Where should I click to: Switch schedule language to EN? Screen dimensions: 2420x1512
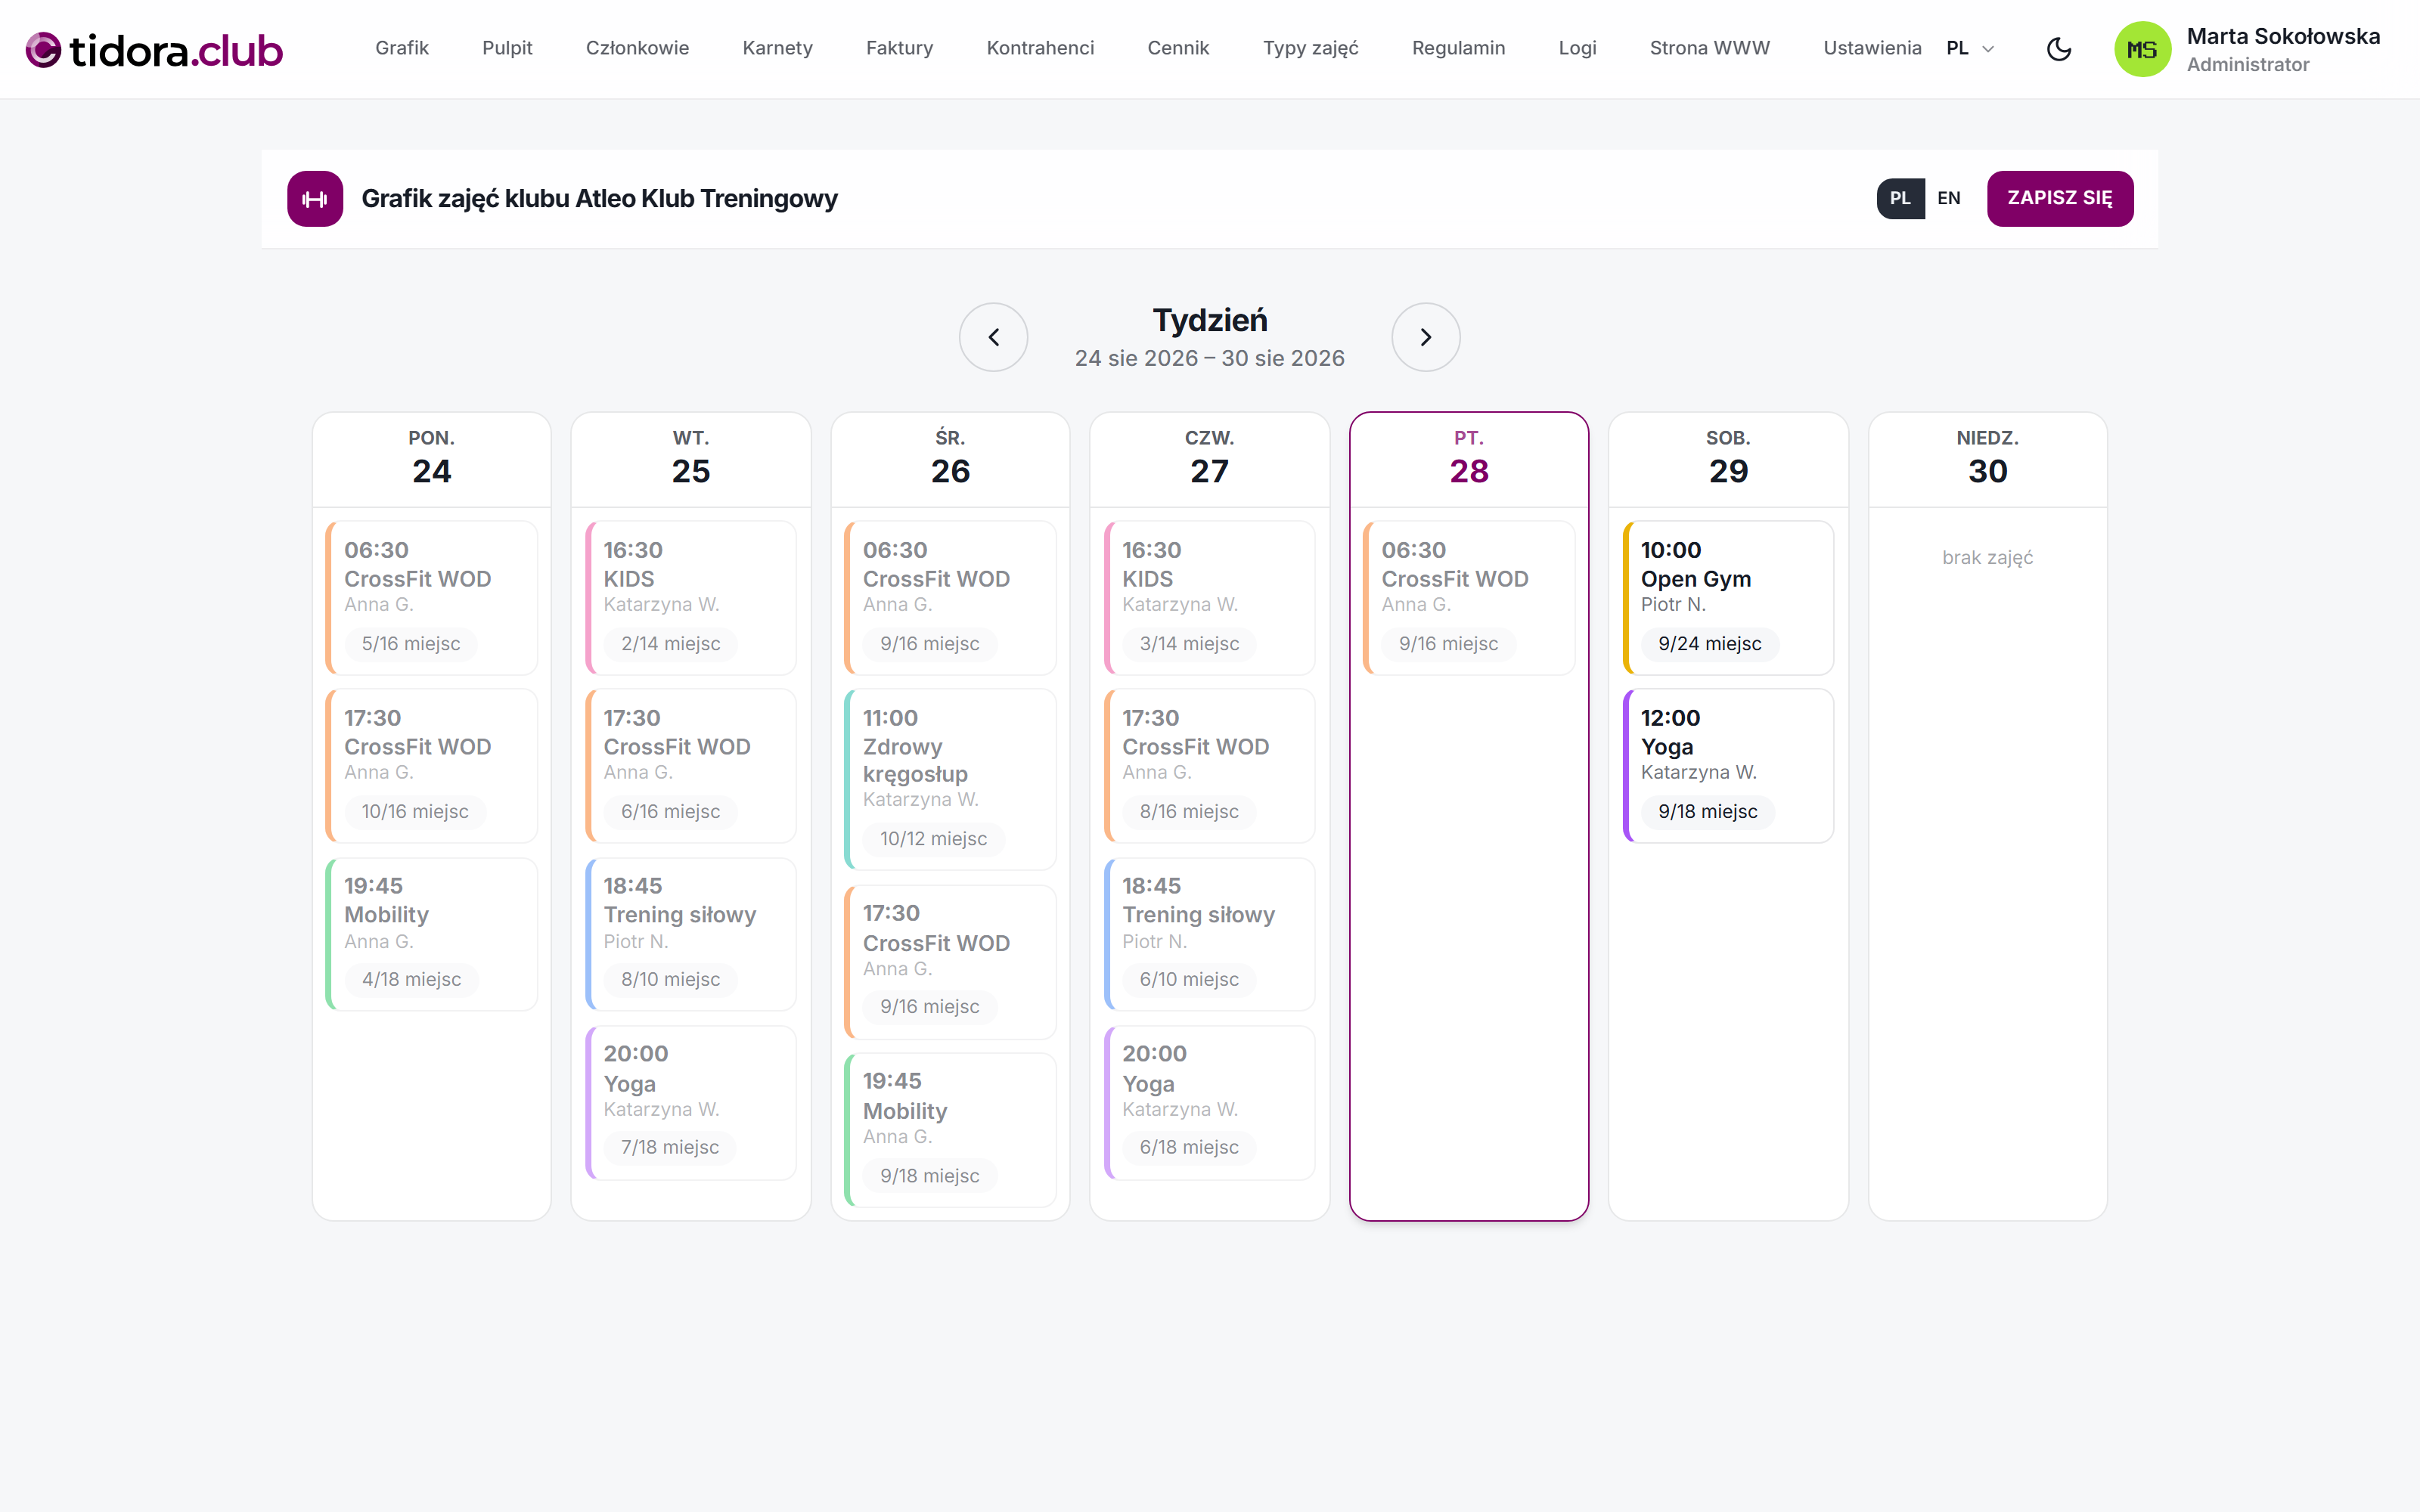point(1948,198)
